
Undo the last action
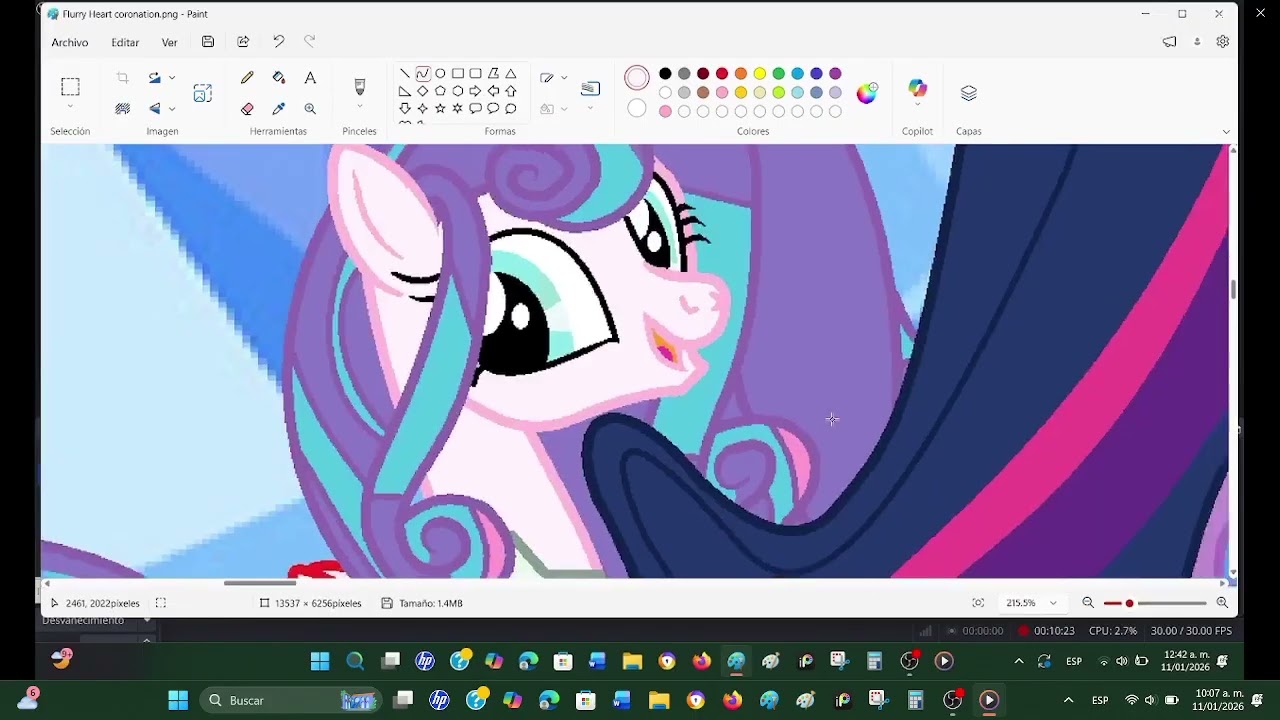279,41
